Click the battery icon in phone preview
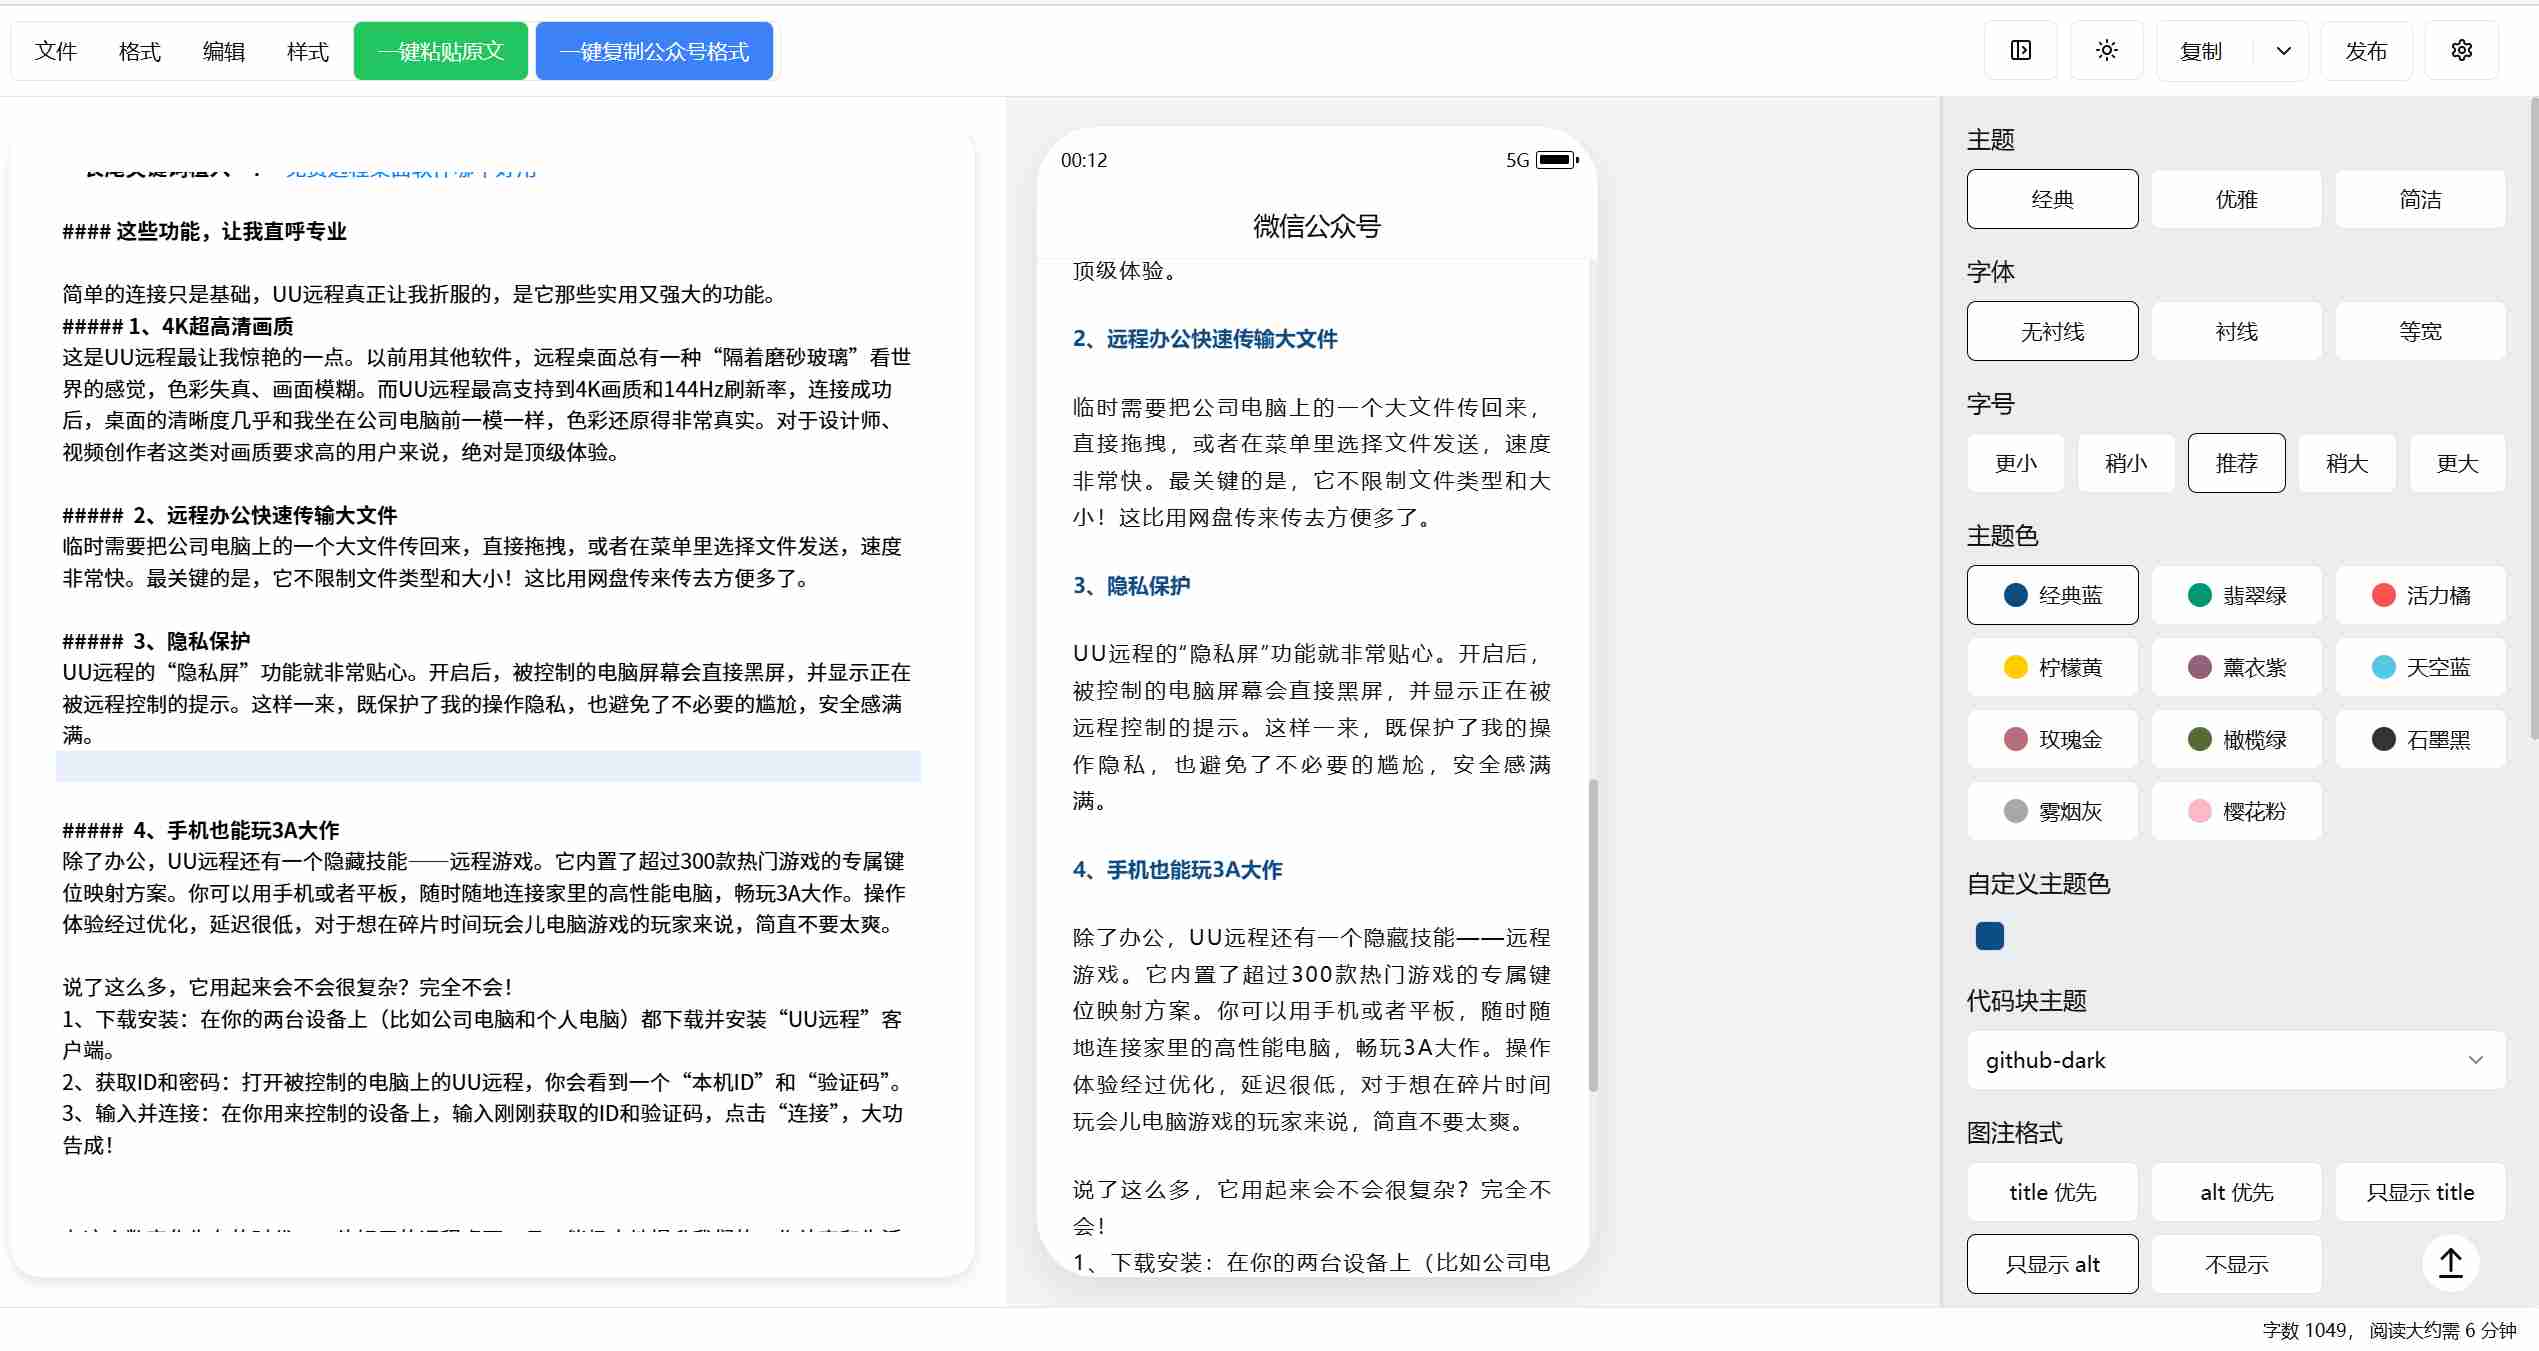This screenshot has width=2539, height=1351. click(1556, 160)
